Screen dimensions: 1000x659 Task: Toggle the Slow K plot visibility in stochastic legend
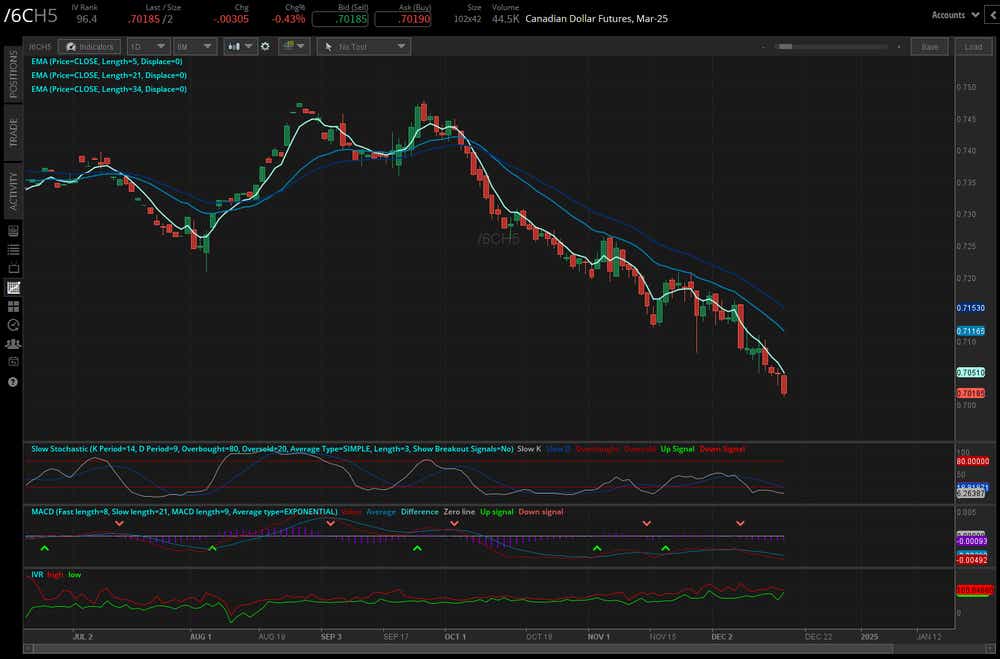pyautogui.click(x=529, y=449)
